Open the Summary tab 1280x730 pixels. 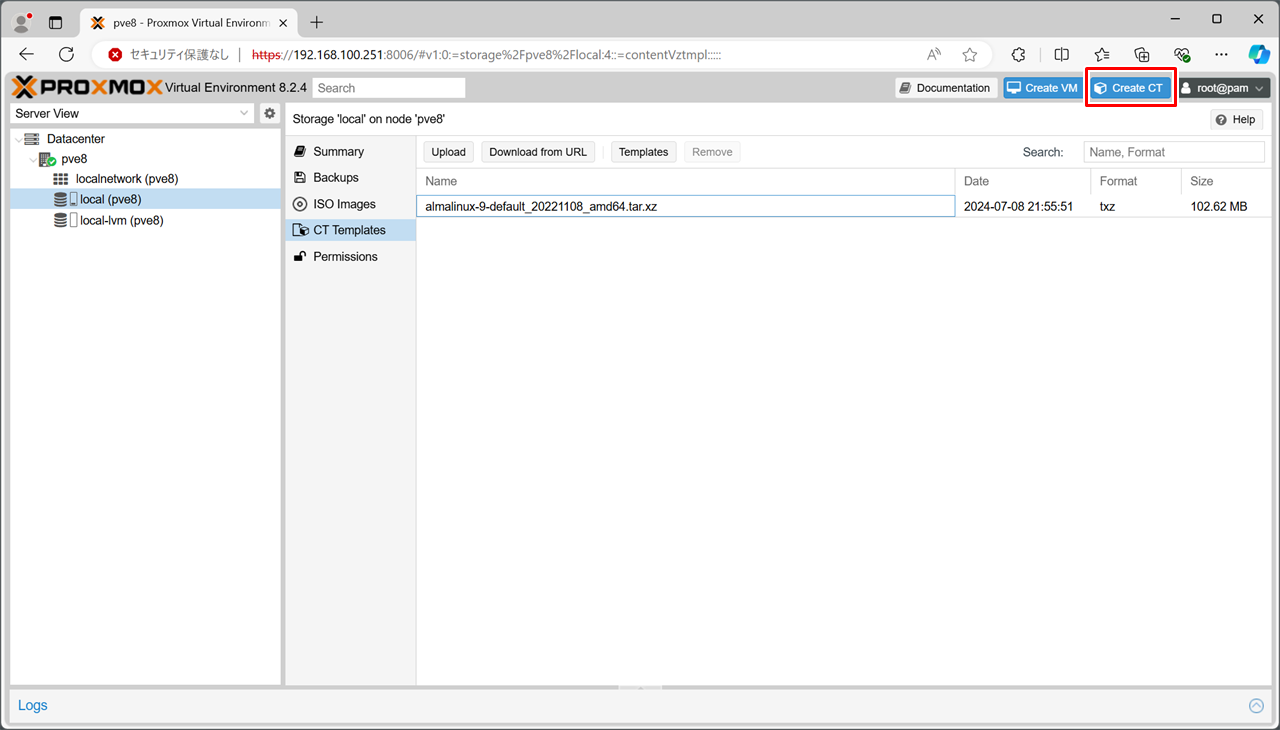point(338,152)
